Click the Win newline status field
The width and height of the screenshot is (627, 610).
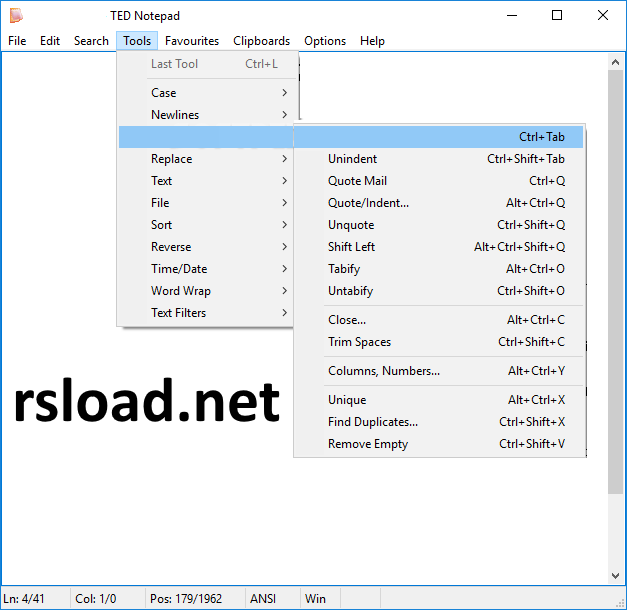[320, 599]
